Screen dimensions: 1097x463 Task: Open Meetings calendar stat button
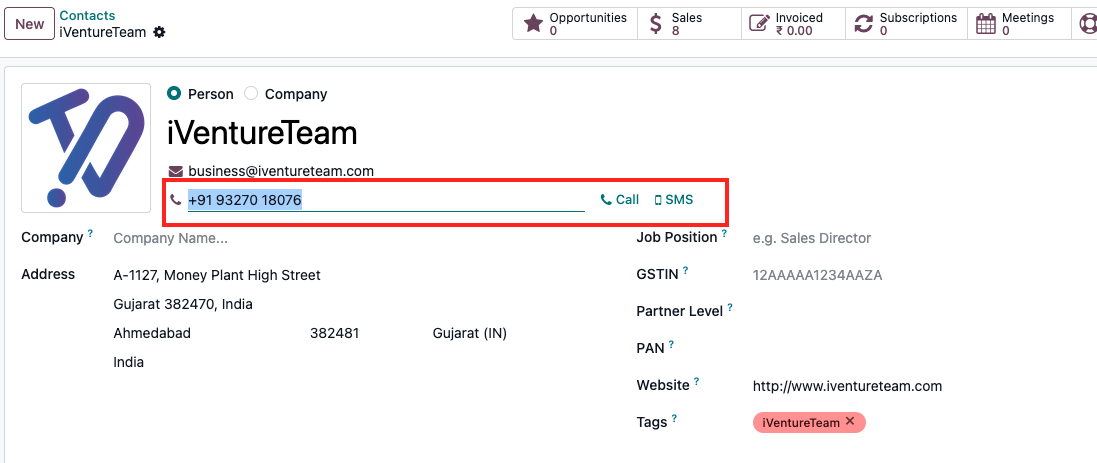1019,24
